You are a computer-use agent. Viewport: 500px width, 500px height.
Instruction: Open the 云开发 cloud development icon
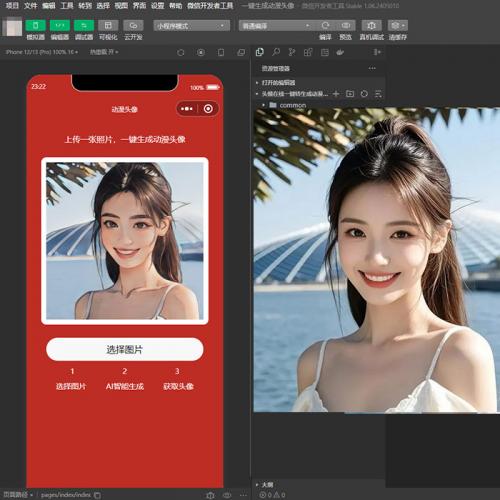click(133, 26)
